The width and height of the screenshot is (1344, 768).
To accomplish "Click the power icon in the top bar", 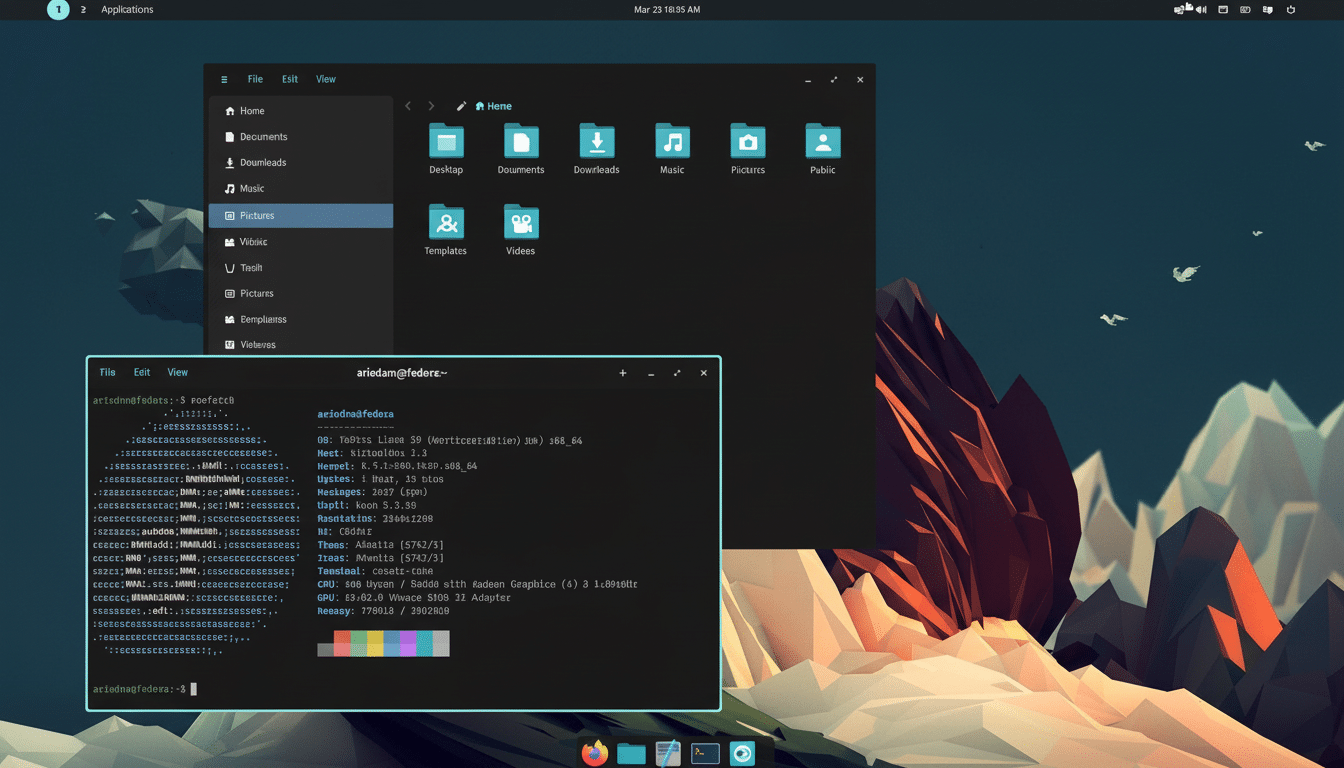I will click(1293, 9).
